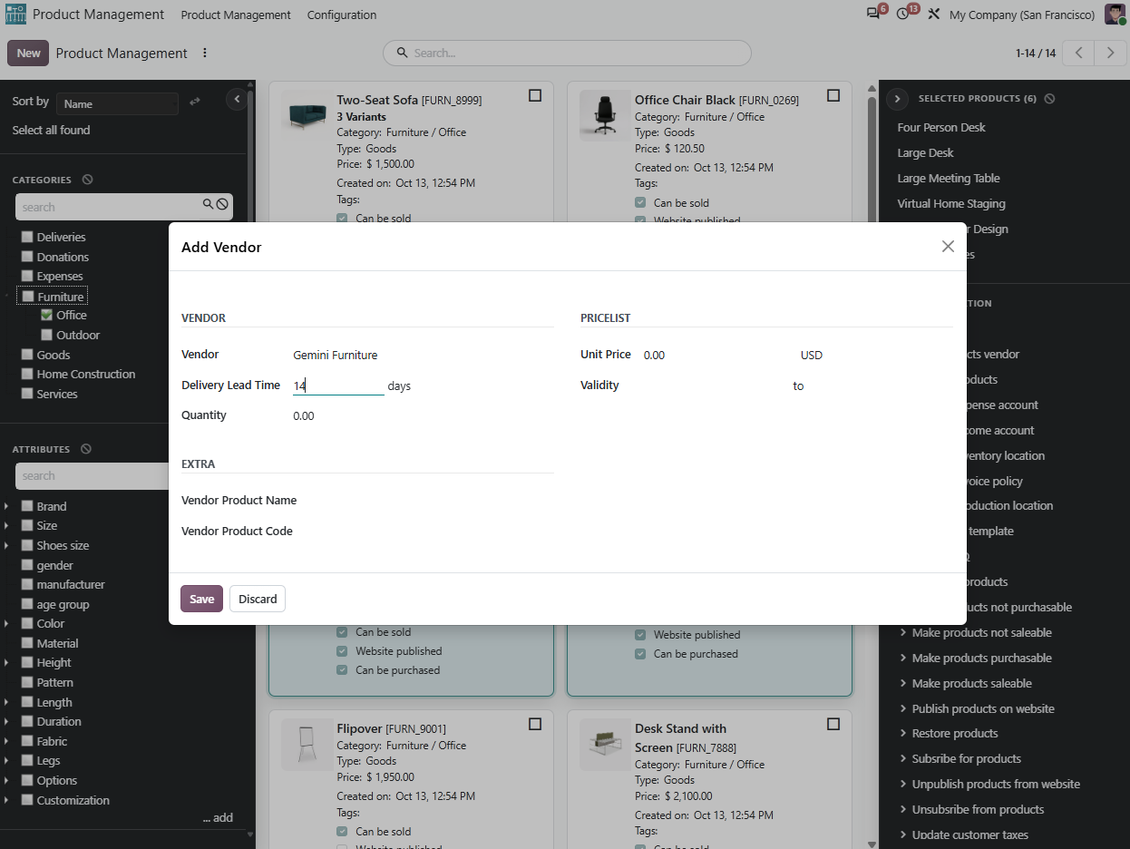Save the new vendor
Screen dimensions: 1130x849
[202, 599]
